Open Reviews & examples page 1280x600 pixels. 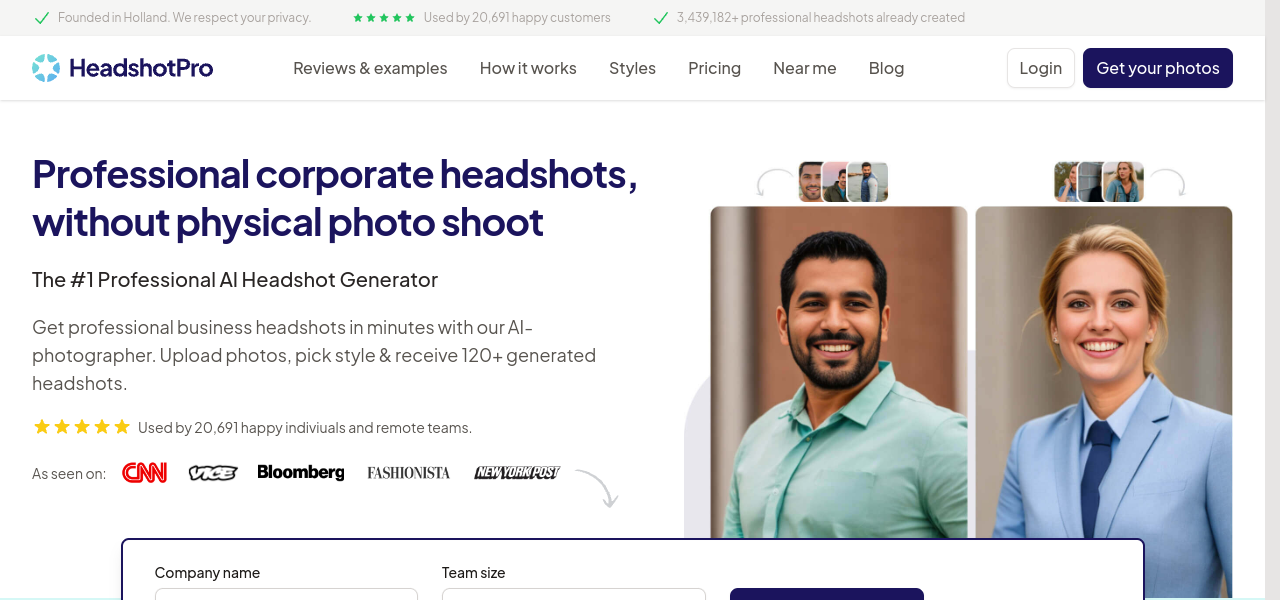[x=370, y=68]
